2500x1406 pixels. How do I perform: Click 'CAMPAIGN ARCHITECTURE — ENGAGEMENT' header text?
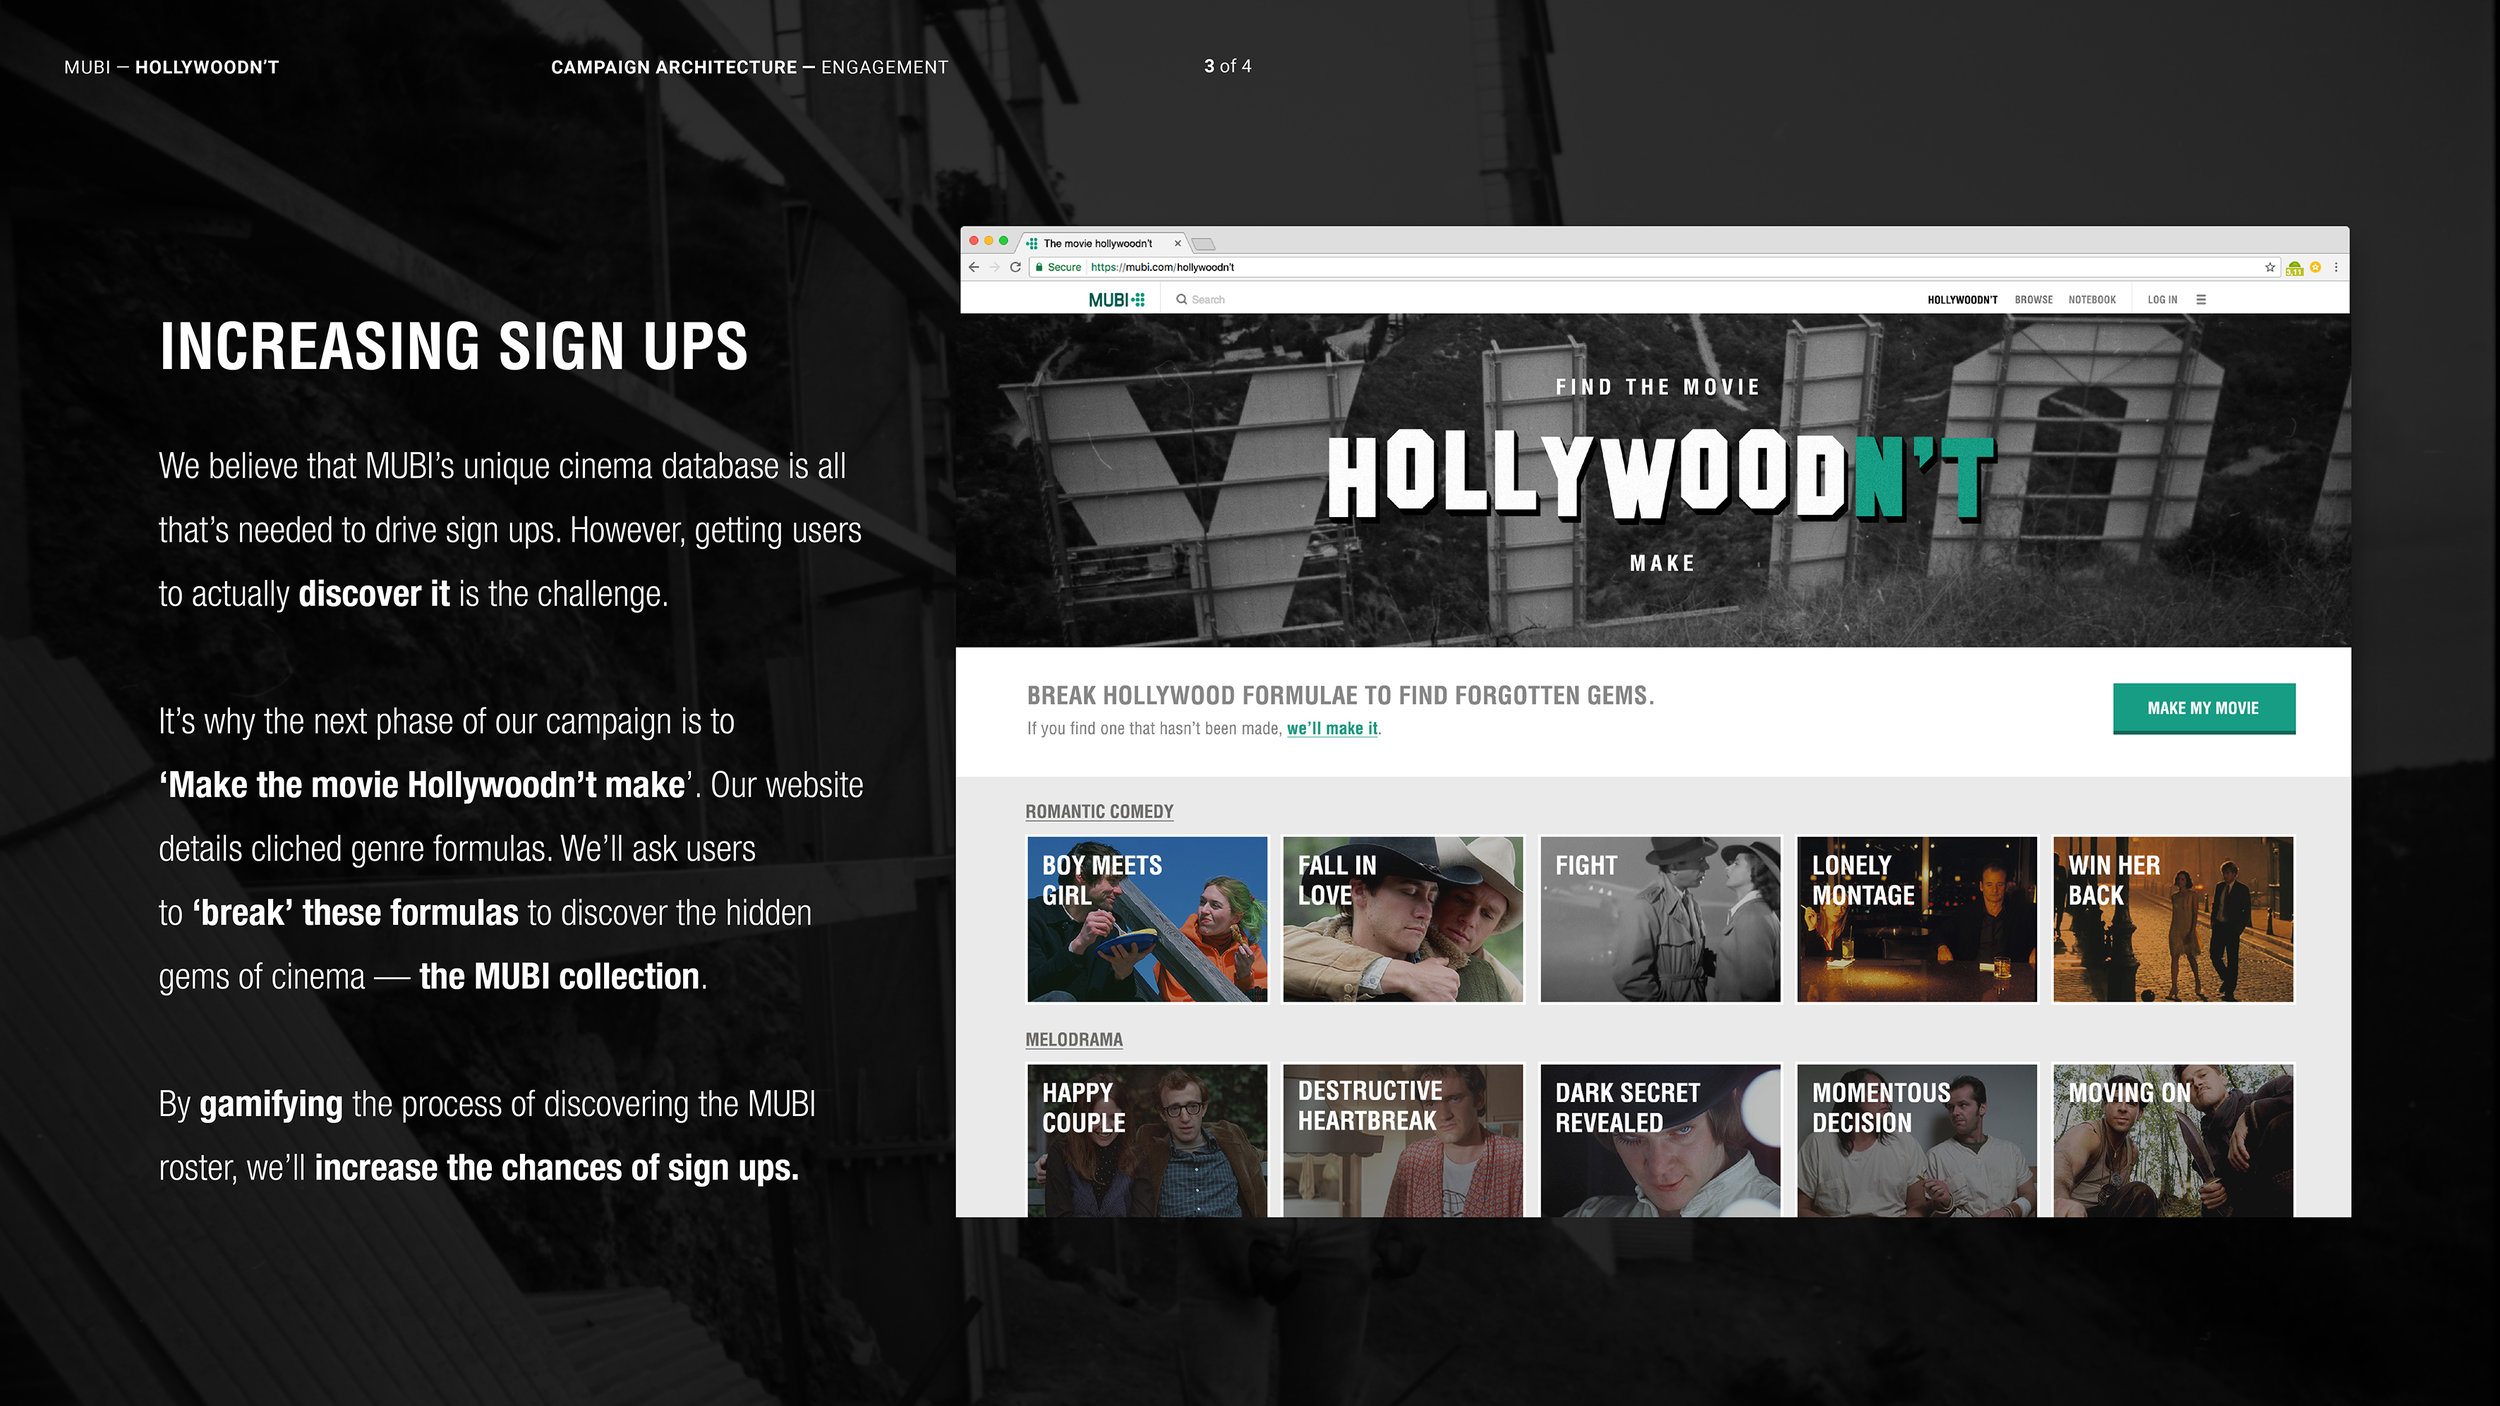tap(749, 67)
